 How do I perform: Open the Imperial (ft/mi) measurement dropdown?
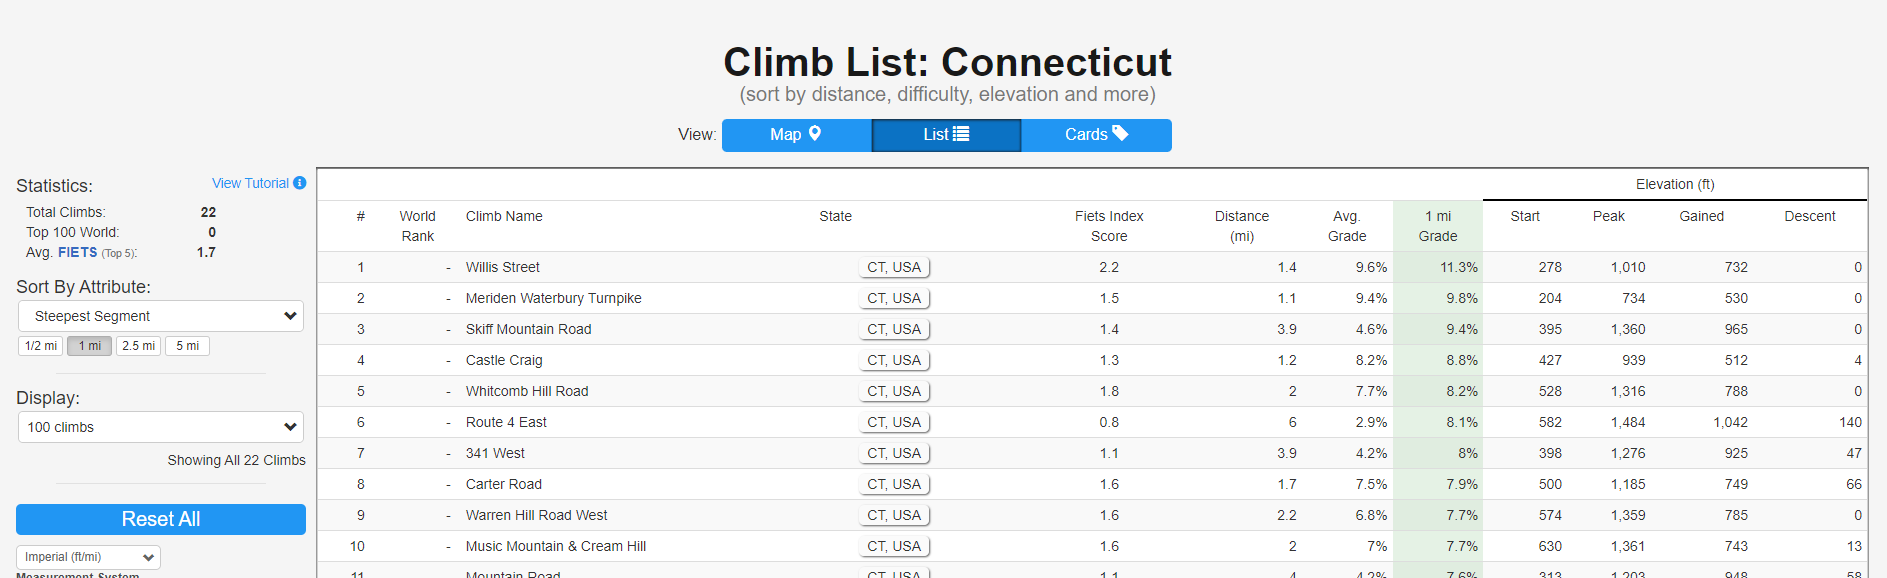click(88, 557)
